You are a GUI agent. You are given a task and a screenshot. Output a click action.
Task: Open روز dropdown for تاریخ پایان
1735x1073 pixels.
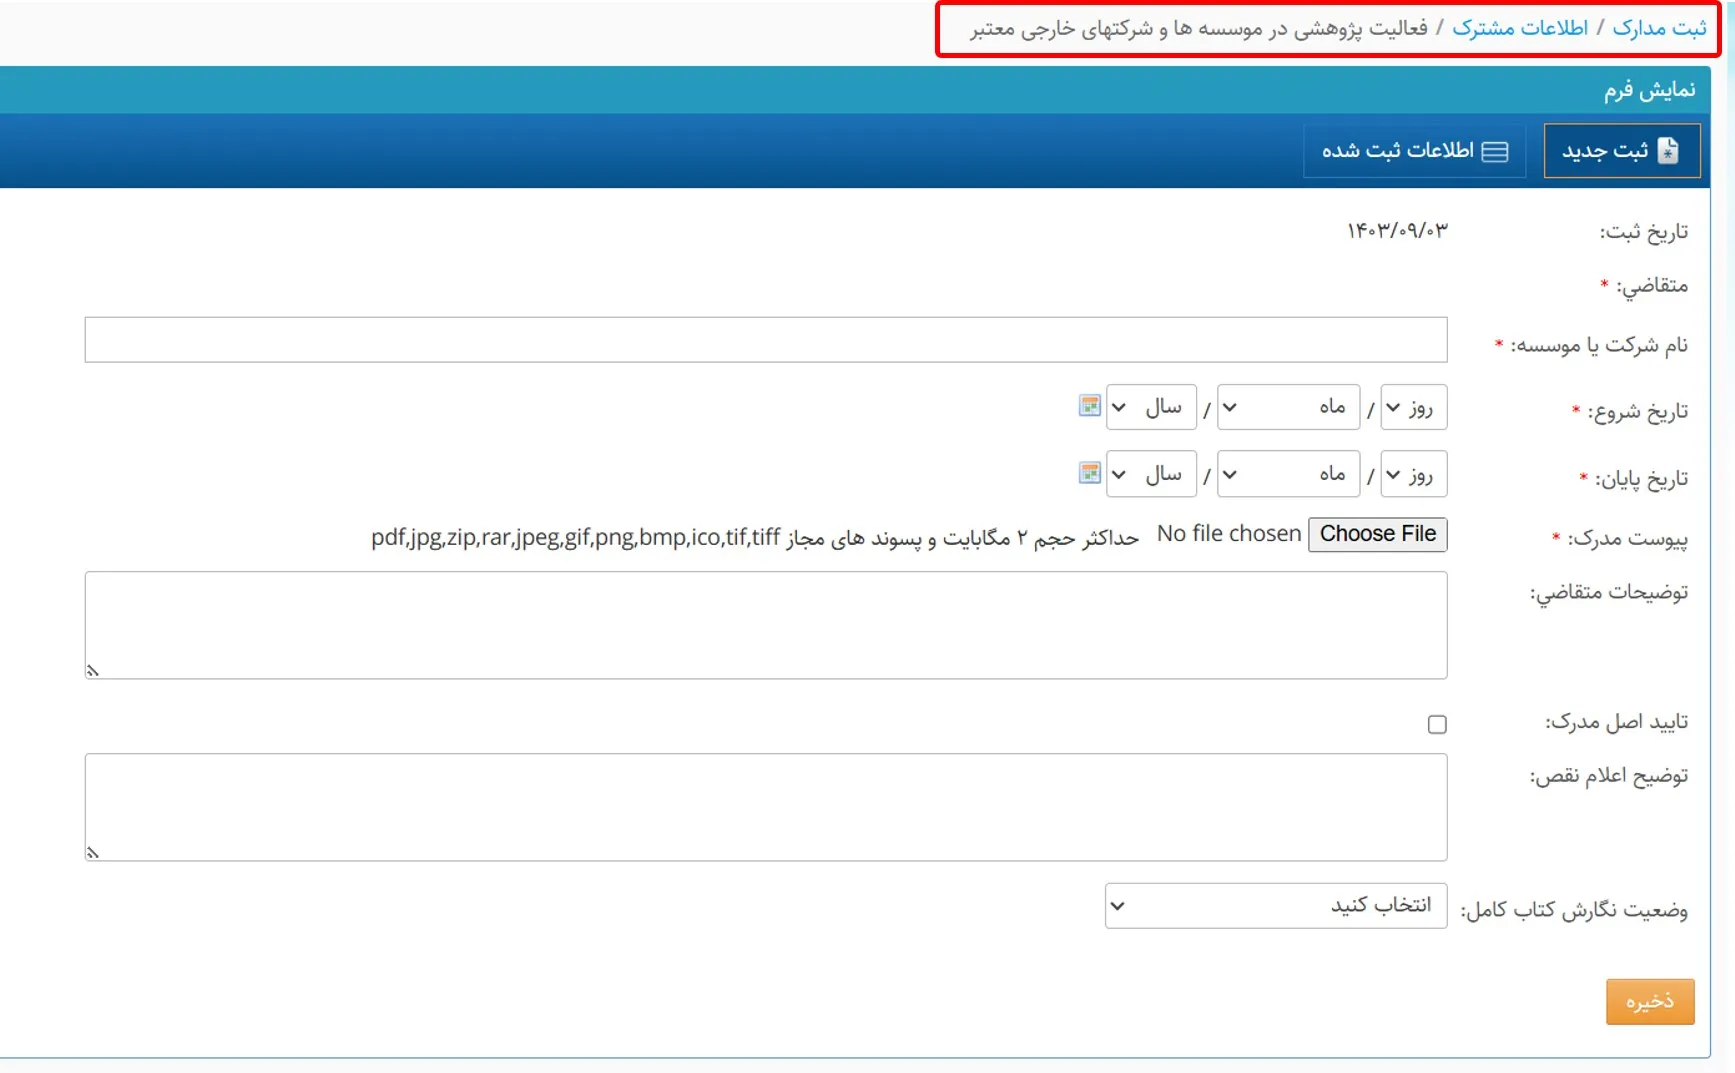click(x=1413, y=474)
